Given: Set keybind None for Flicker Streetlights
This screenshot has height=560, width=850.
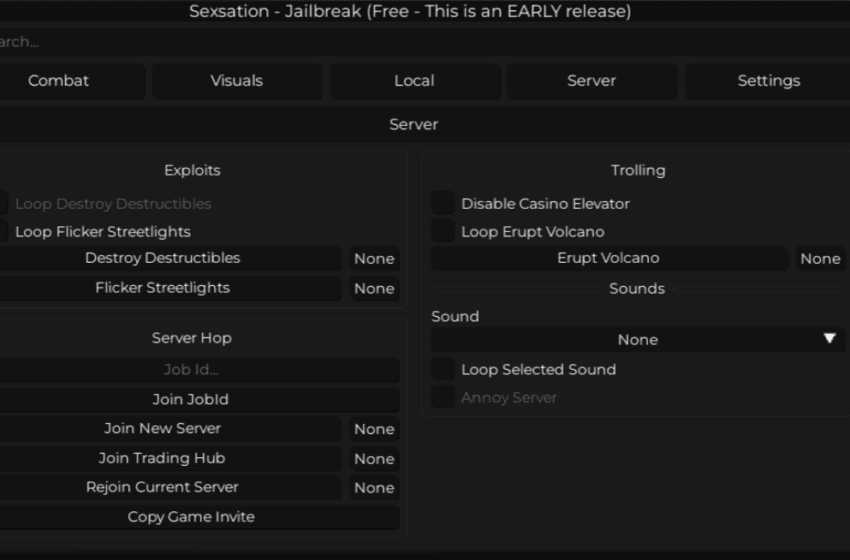Looking at the screenshot, I should [374, 288].
